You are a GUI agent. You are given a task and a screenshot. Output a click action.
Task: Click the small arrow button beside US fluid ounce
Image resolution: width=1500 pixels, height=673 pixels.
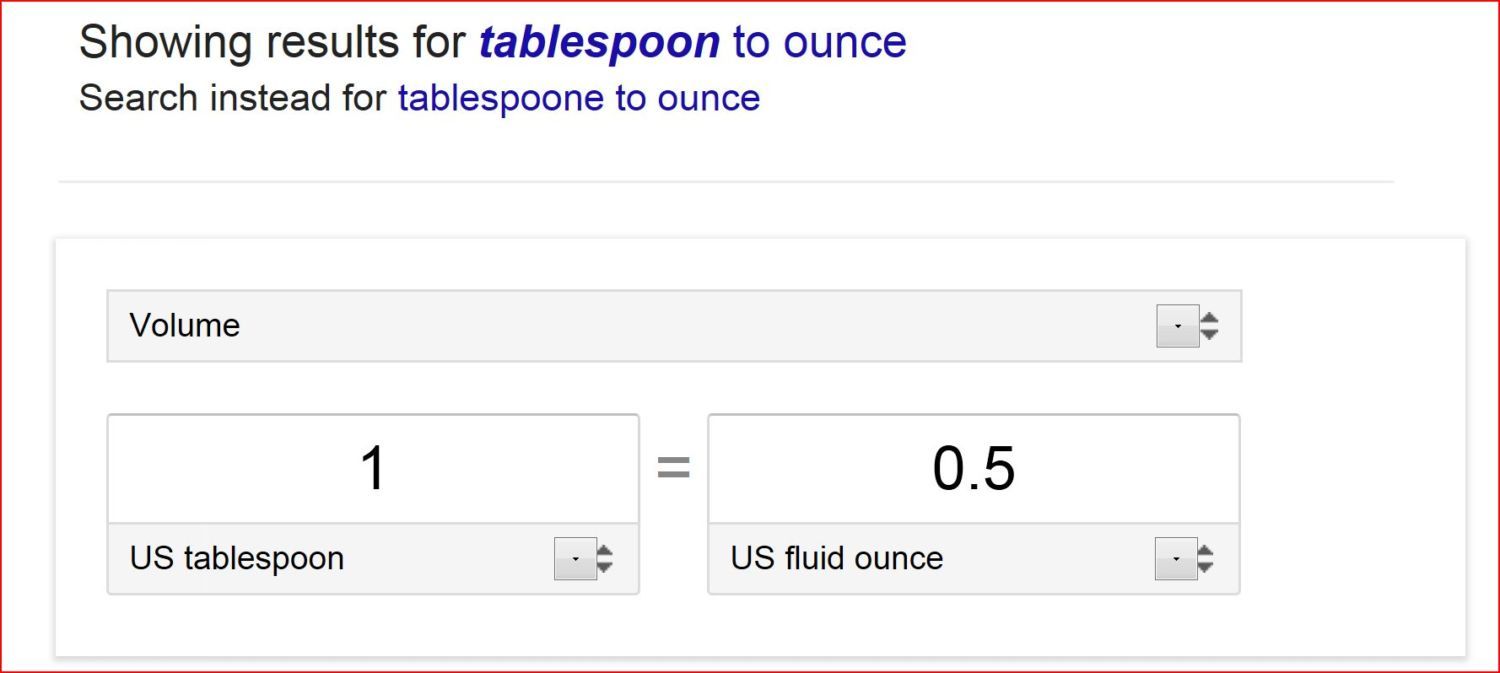click(1175, 559)
